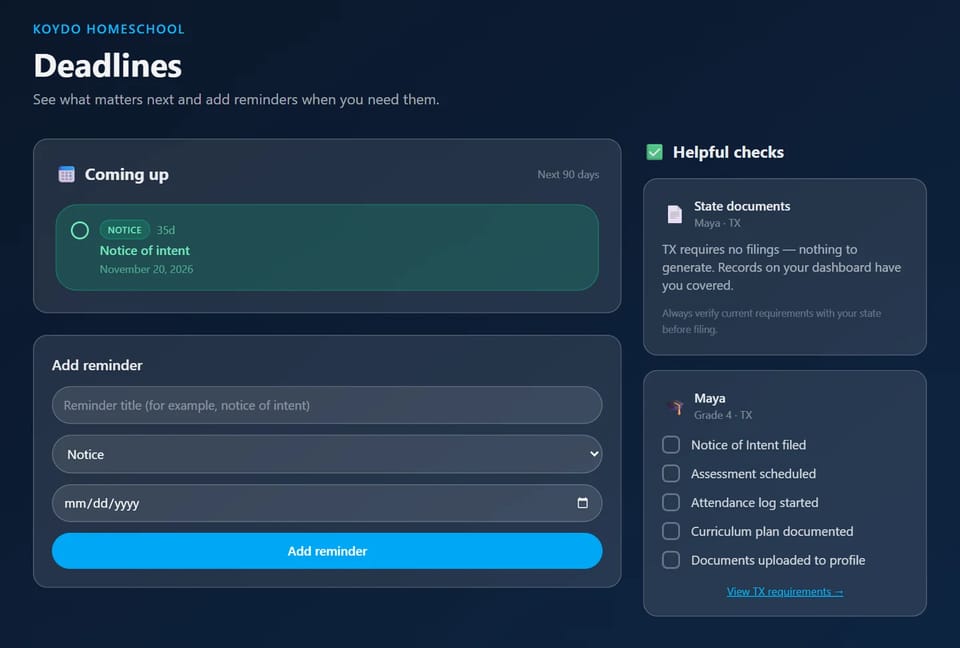
Task: Open the View TX requirements link
Action: pyautogui.click(x=785, y=592)
